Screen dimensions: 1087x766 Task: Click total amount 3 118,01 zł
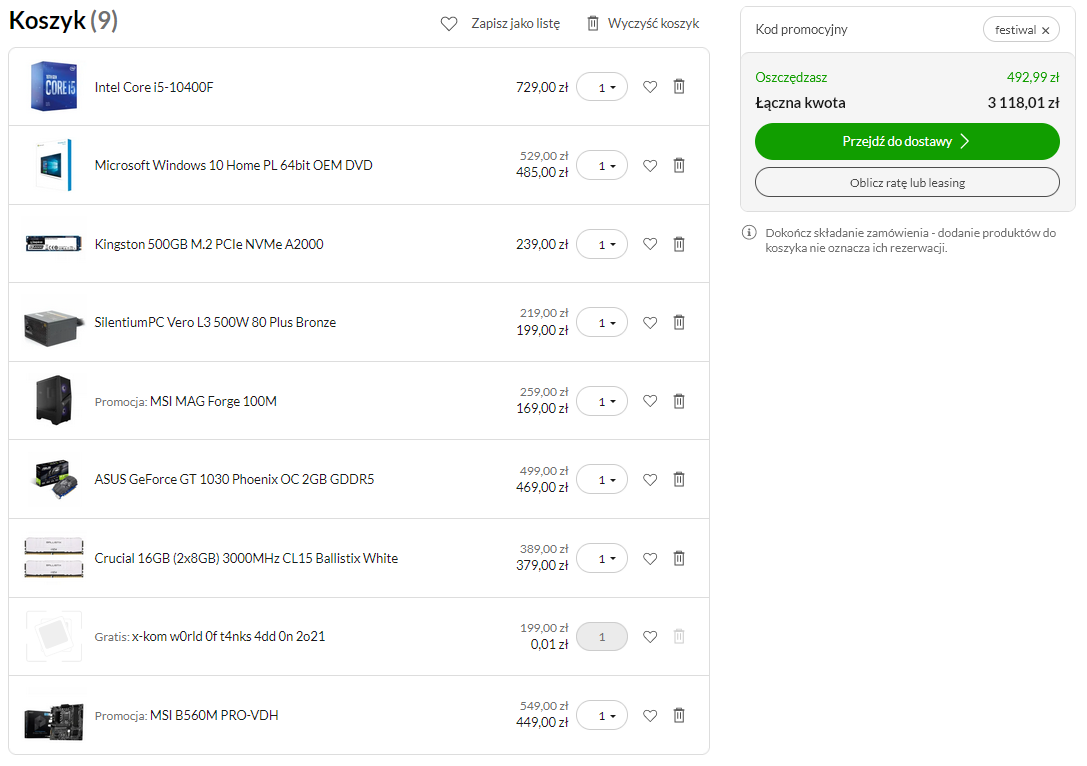pyautogui.click(x=1023, y=103)
